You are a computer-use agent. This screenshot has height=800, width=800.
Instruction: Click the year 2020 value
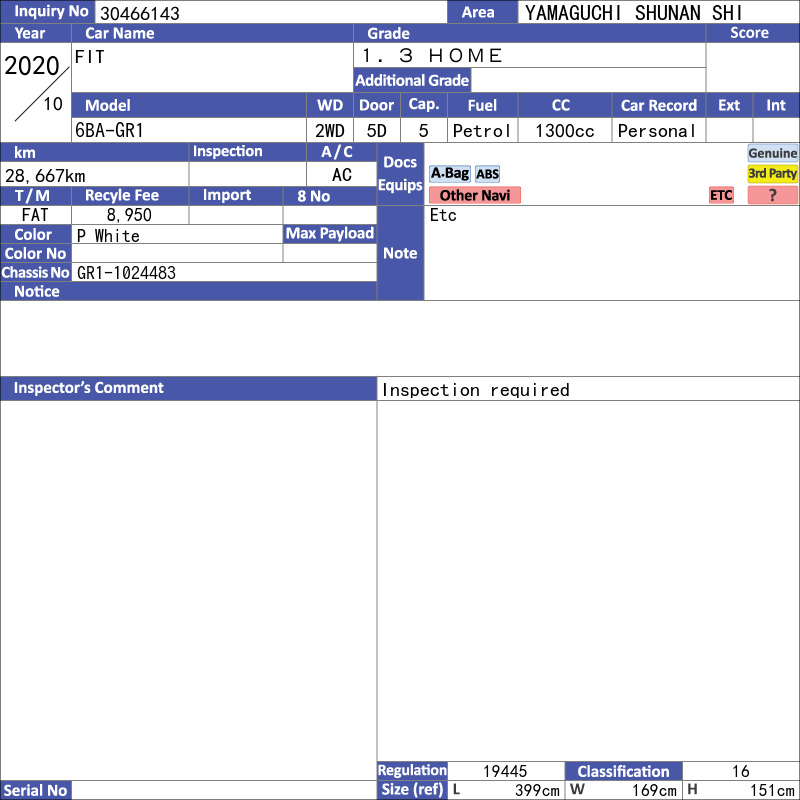pos(32,66)
